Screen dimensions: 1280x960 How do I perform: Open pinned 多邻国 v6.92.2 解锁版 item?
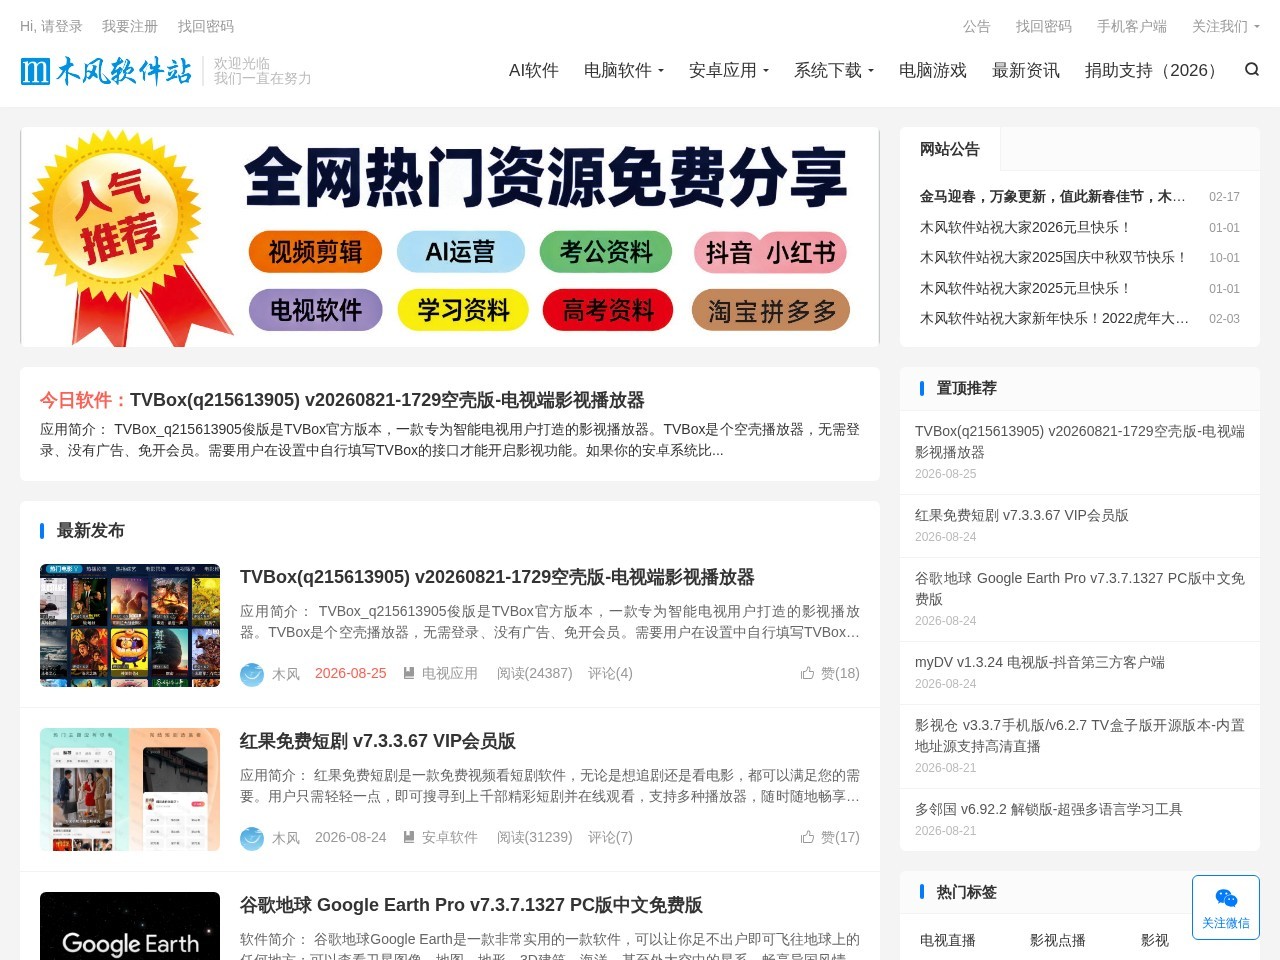click(x=1049, y=809)
